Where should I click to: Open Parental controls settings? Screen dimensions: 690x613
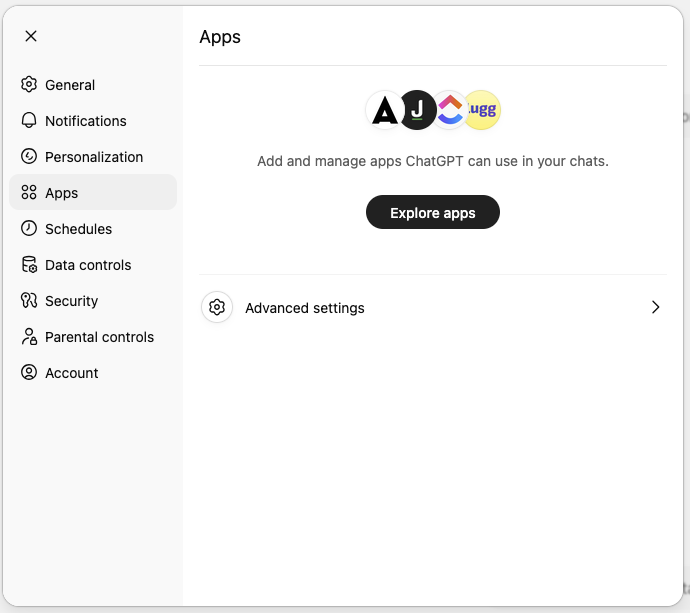point(93,337)
